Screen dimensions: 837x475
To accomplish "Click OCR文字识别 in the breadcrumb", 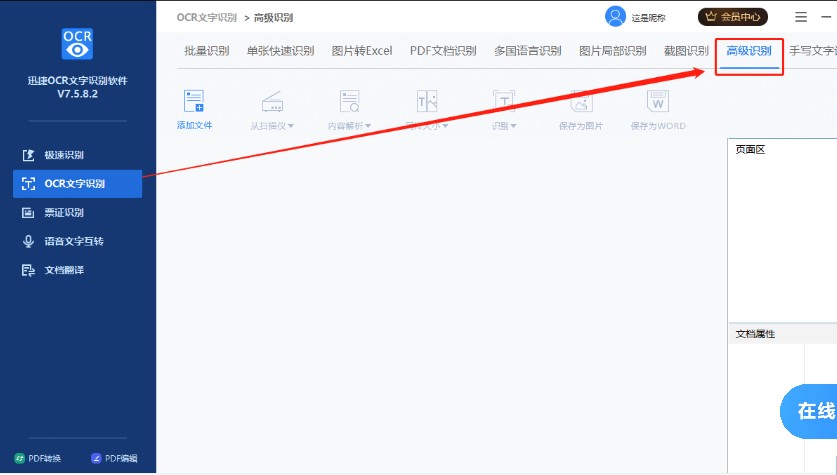I will click(x=207, y=18).
